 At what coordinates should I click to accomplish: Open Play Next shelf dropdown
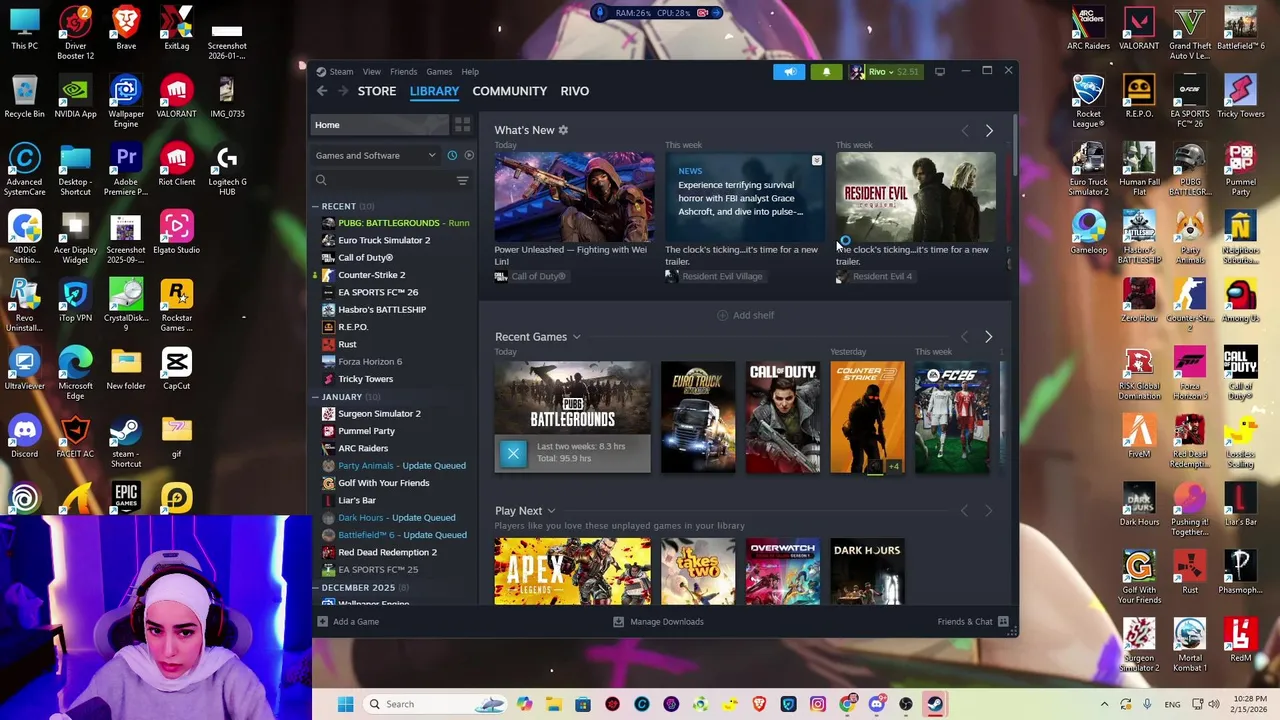coord(551,511)
